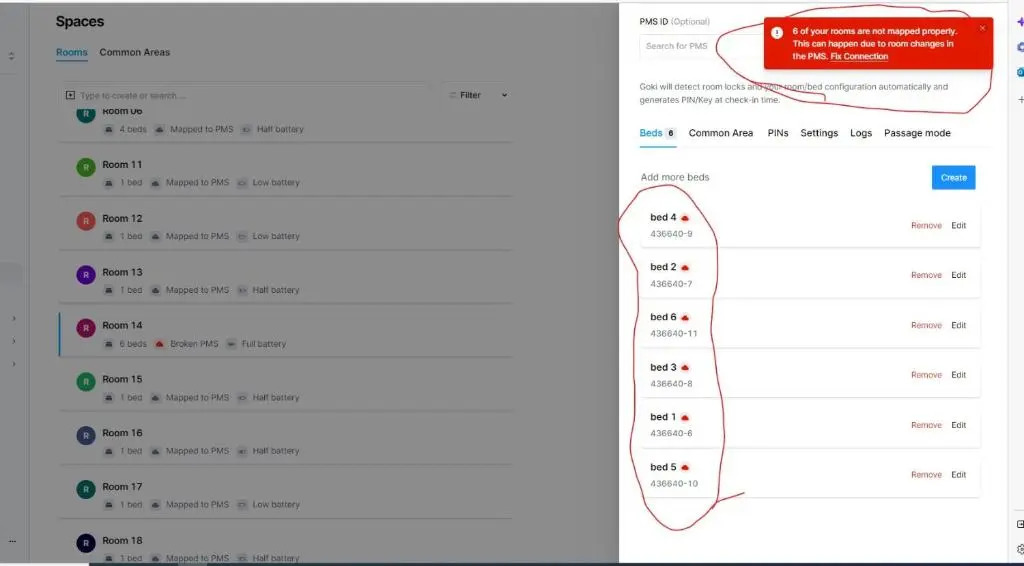Image resolution: width=1024 pixels, height=566 pixels.
Task: Click the Fix Connection link
Action: (859, 57)
